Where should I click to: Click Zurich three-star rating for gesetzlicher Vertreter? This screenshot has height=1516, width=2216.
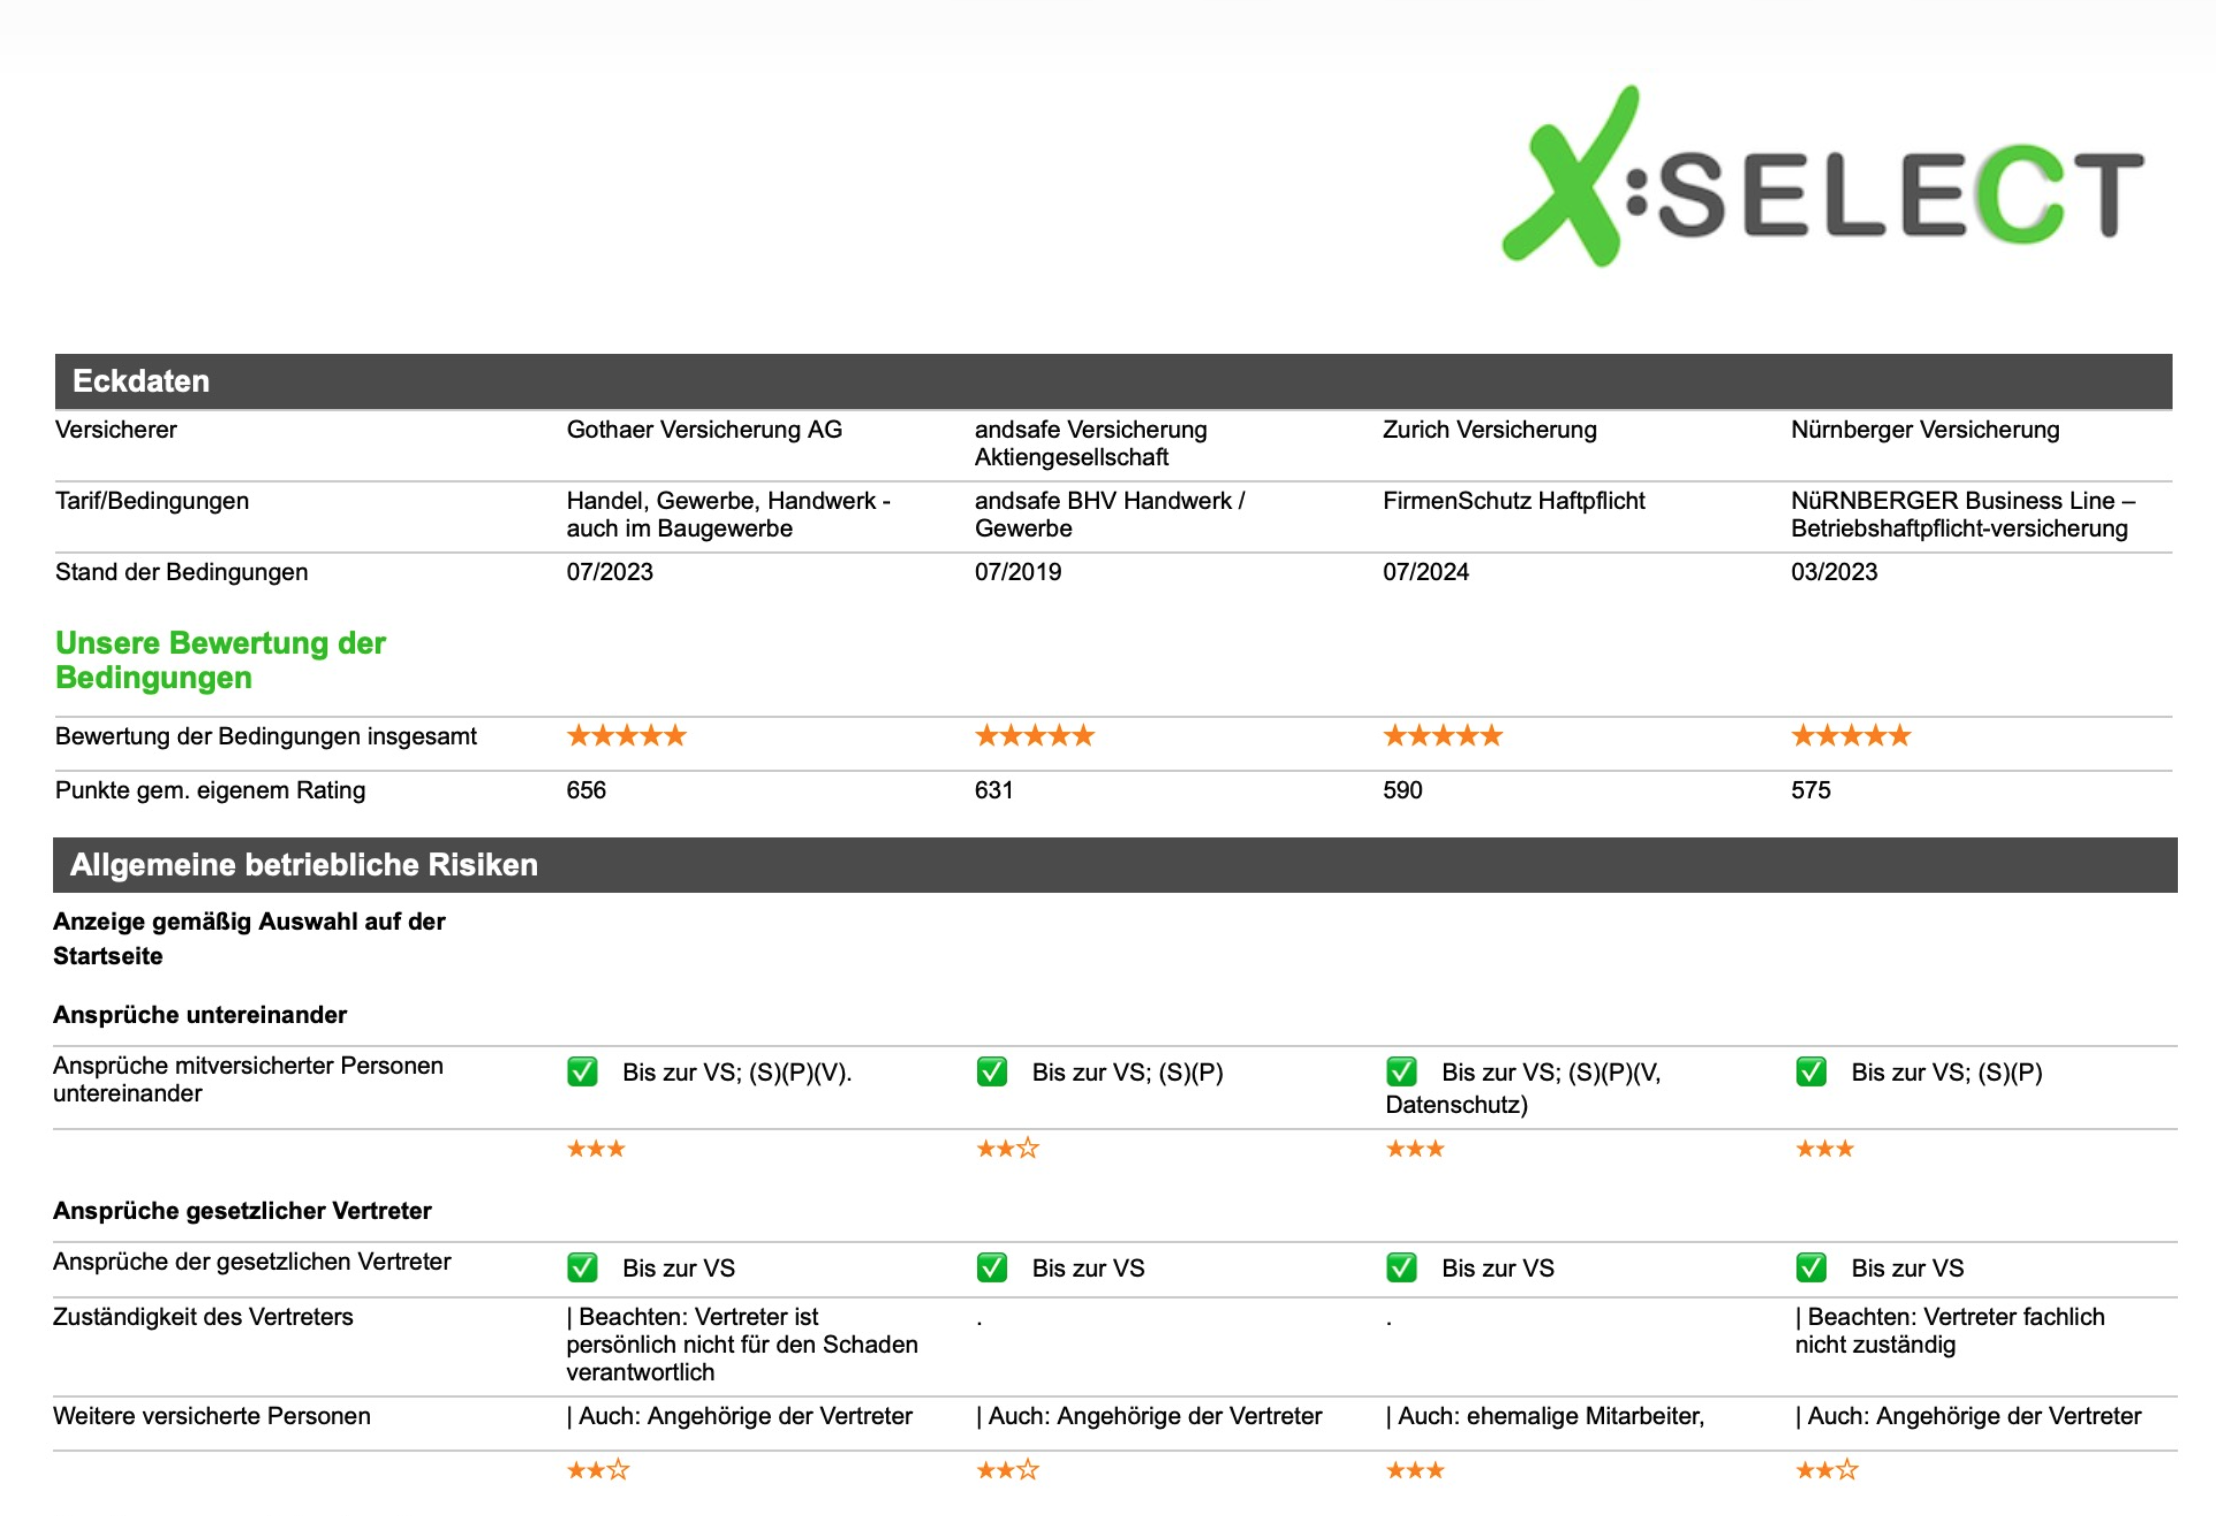point(1415,1470)
